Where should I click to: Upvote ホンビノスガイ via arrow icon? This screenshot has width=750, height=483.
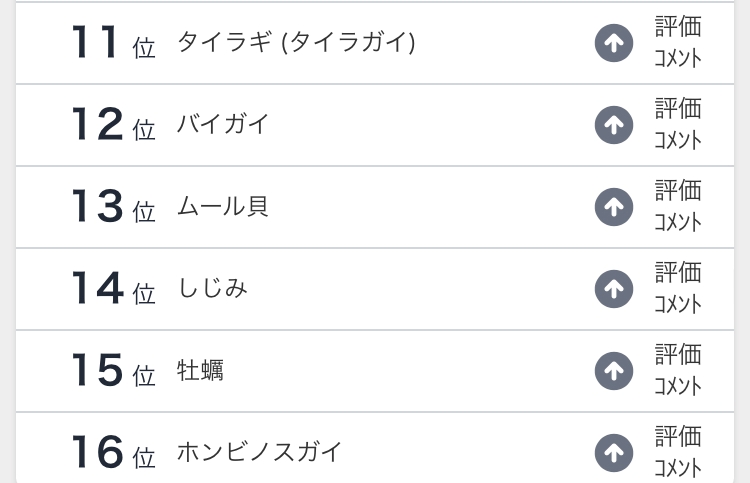tap(614, 453)
